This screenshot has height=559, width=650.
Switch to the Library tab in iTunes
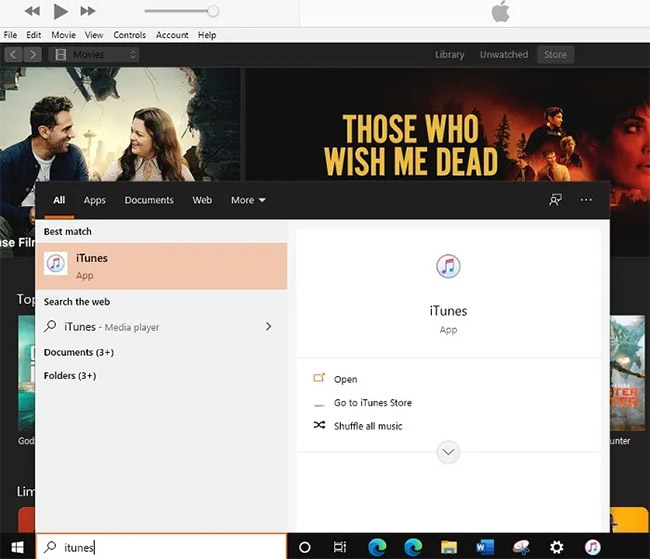449,54
